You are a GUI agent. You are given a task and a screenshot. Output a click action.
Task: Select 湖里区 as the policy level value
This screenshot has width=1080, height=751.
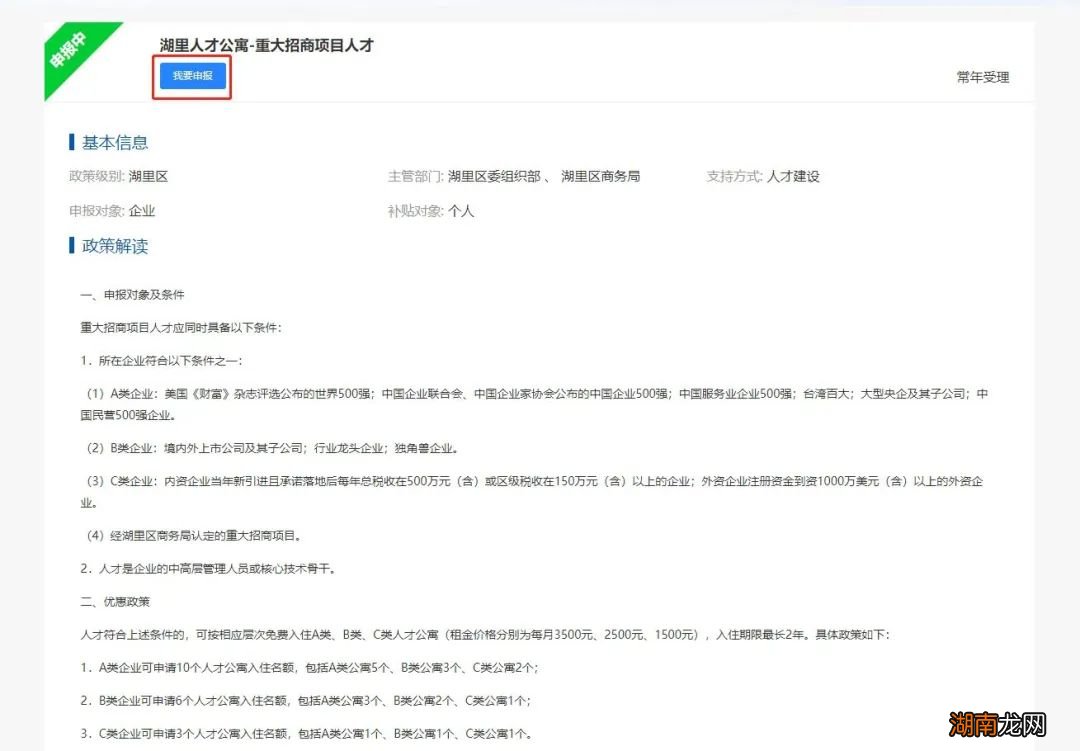pos(149,176)
